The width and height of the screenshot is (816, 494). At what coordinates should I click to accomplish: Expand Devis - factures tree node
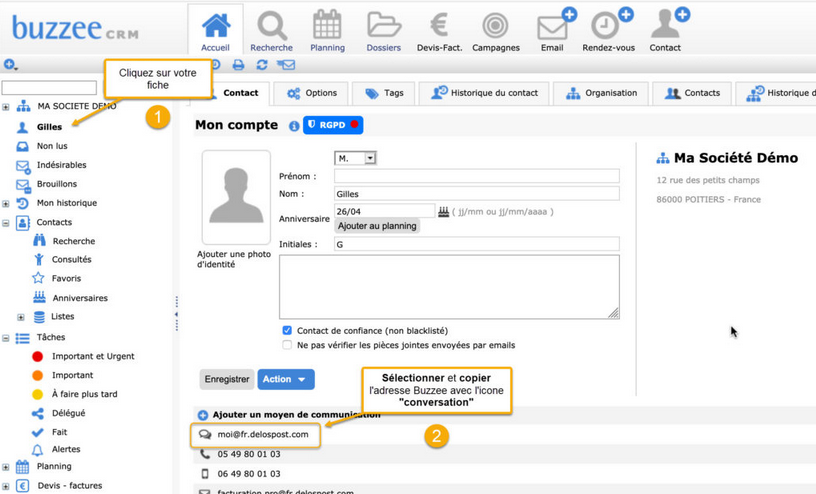(x=6, y=486)
